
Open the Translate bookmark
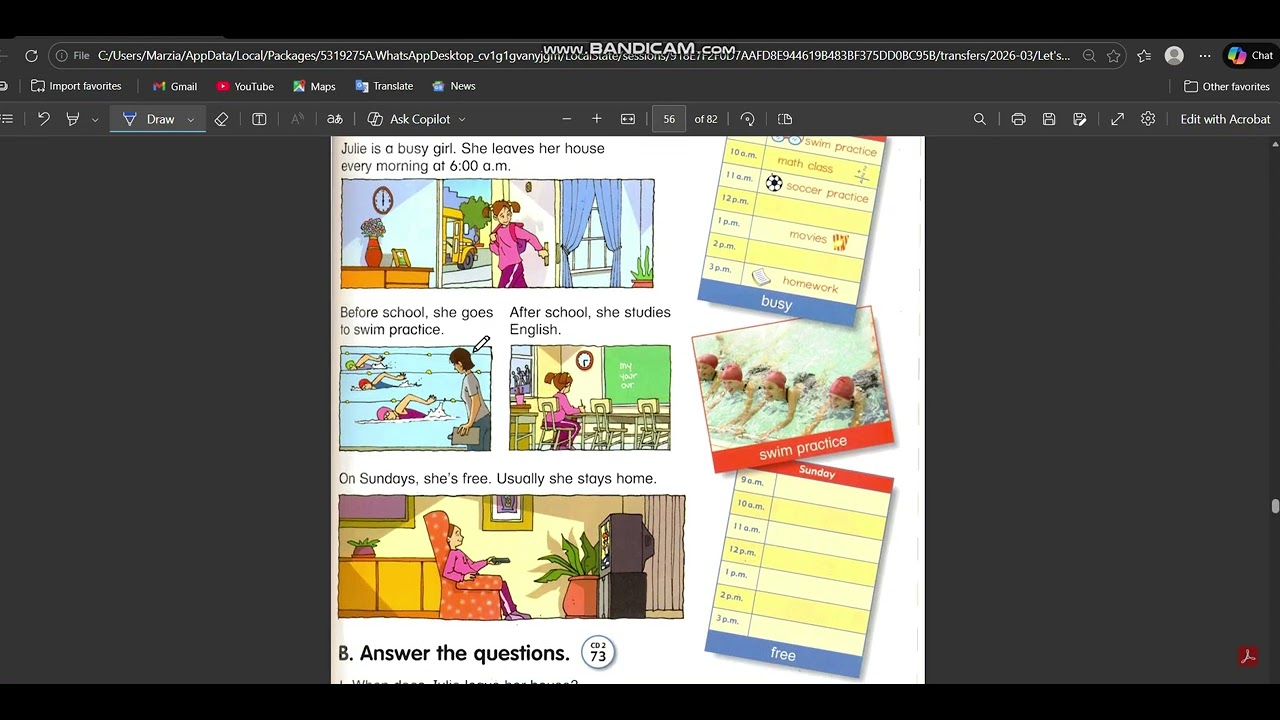(384, 86)
